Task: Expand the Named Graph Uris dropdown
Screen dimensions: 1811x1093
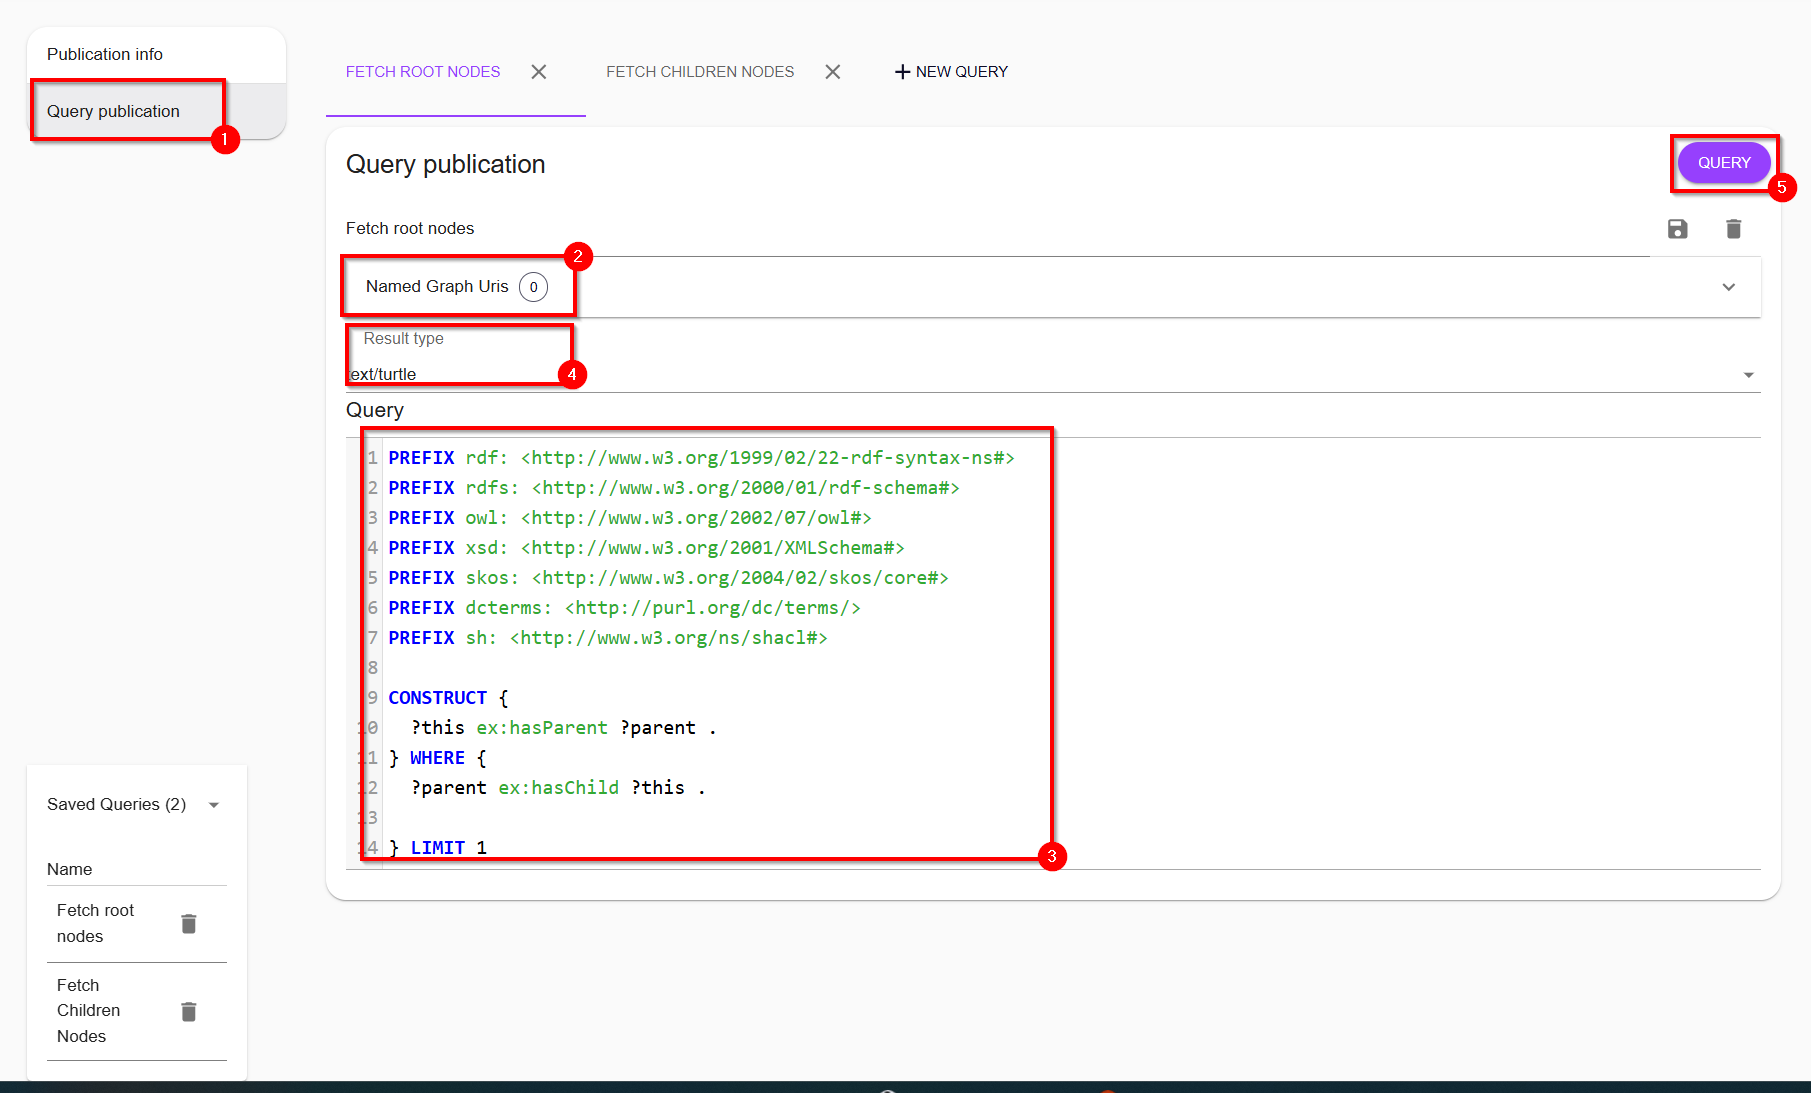Action: pyautogui.click(x=1728, y=287)
